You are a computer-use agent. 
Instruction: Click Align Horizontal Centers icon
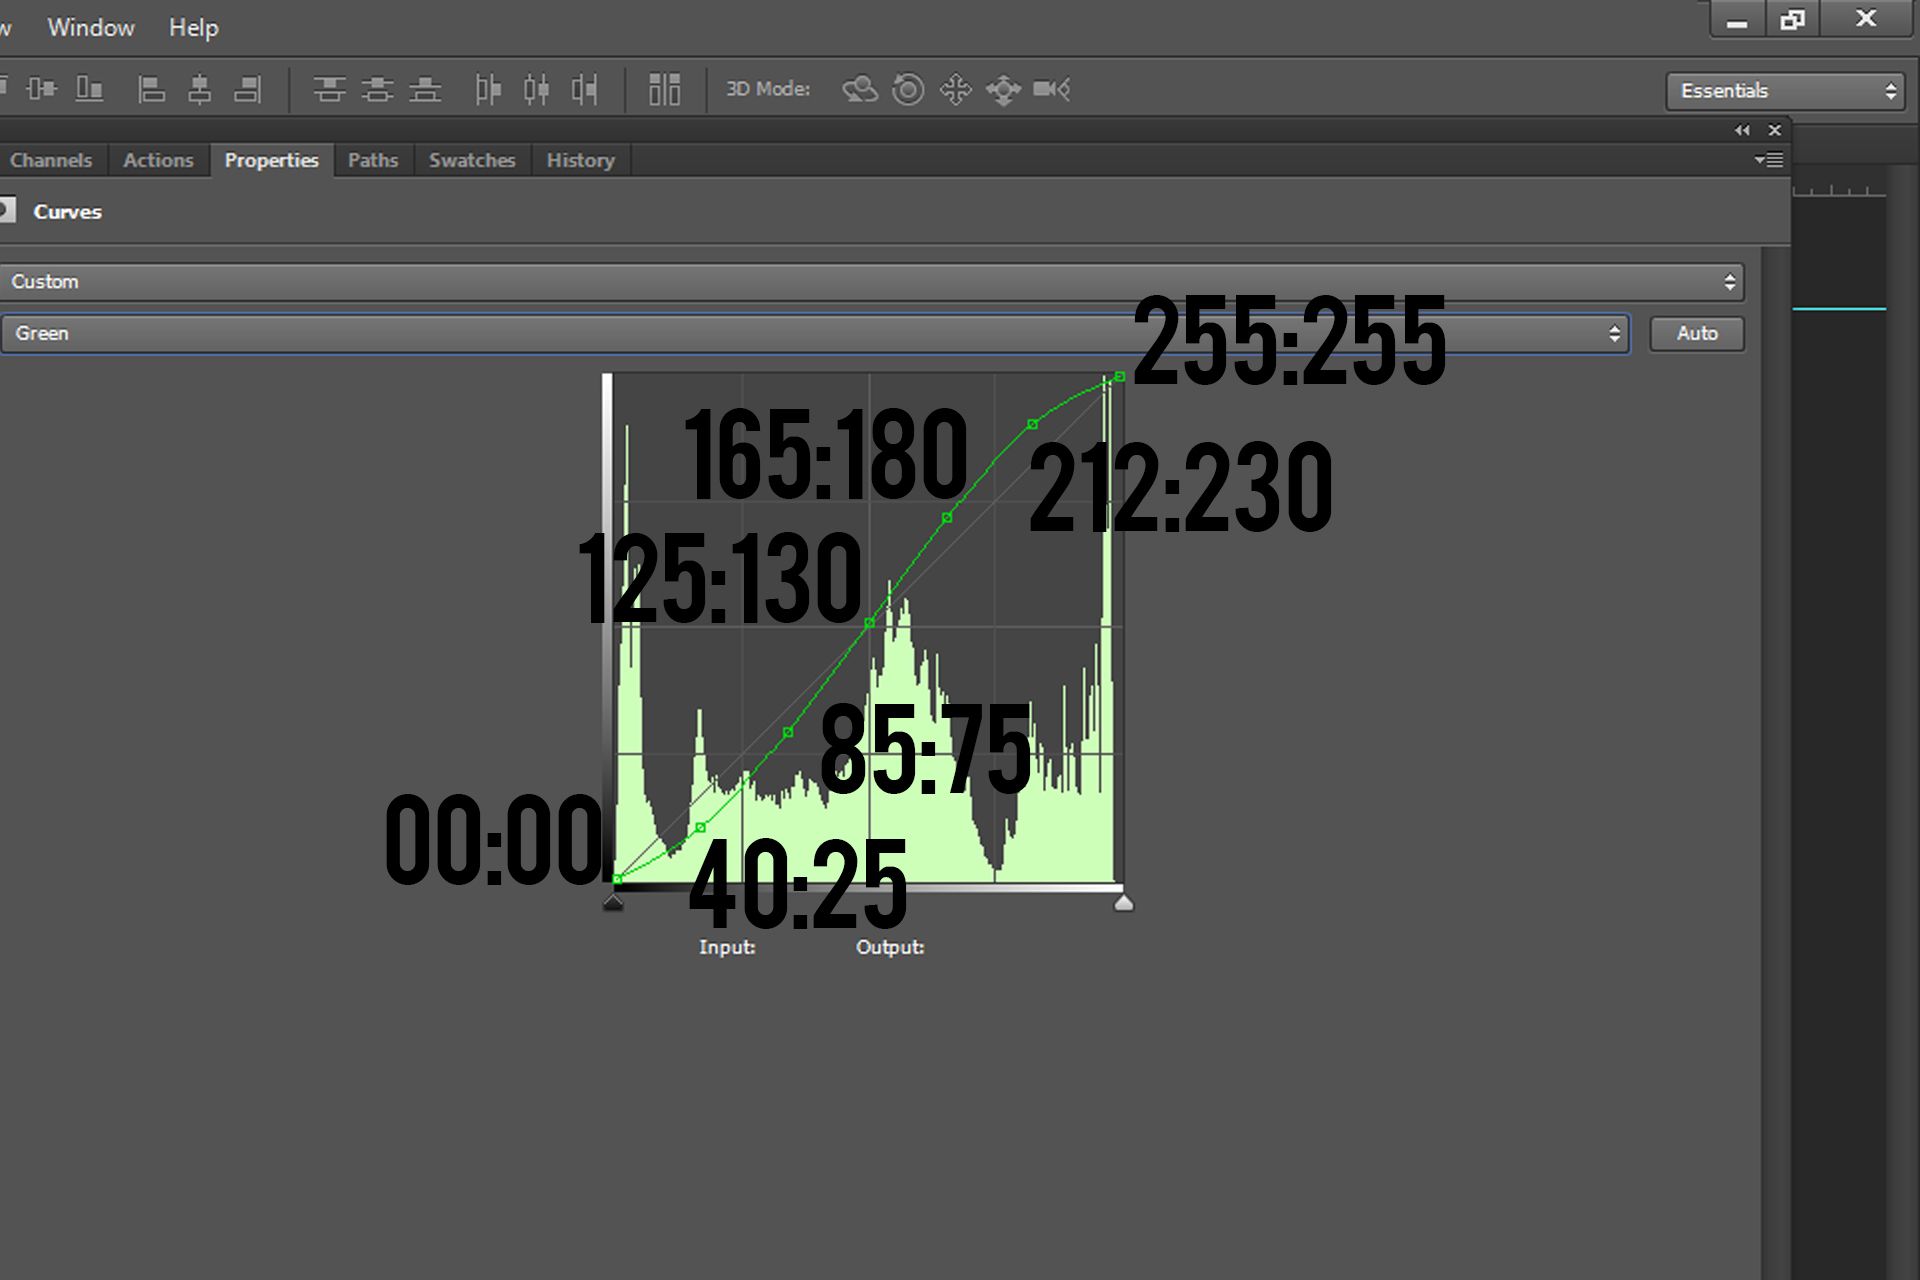[199, 90]
